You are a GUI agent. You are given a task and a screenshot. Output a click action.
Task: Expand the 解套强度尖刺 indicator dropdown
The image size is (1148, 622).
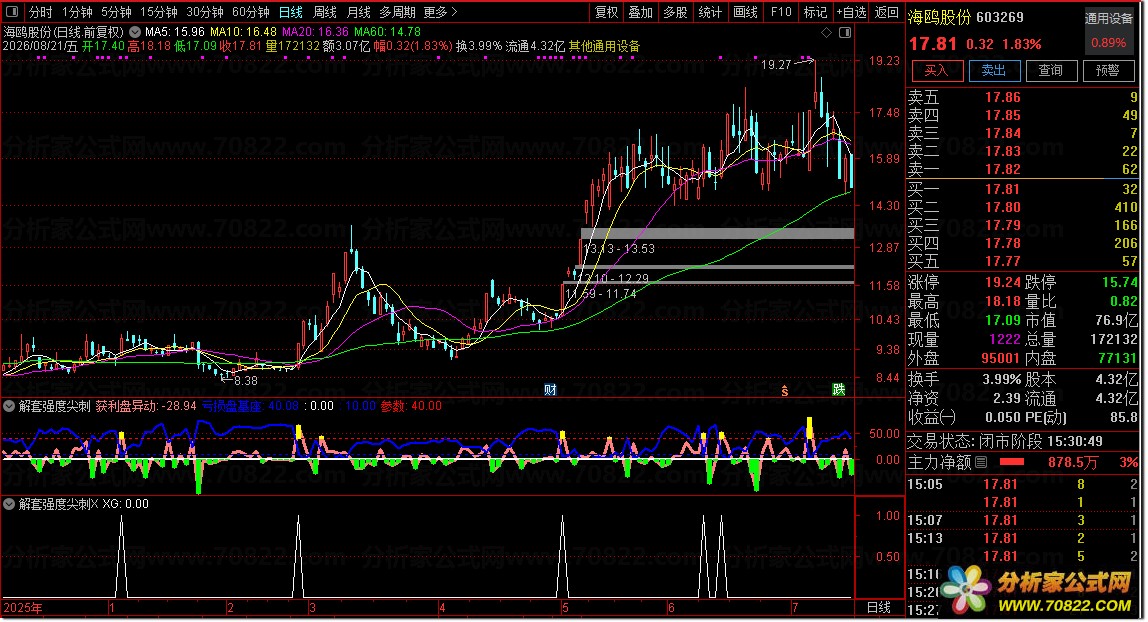tap(10, 406)
